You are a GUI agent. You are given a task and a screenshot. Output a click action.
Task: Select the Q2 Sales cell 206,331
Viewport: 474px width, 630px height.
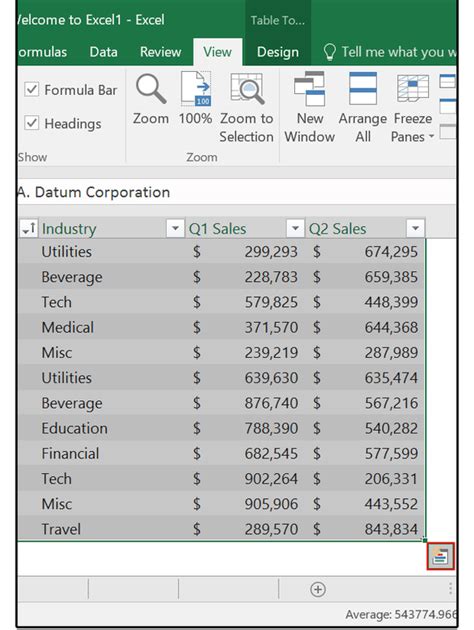(366, 479)
